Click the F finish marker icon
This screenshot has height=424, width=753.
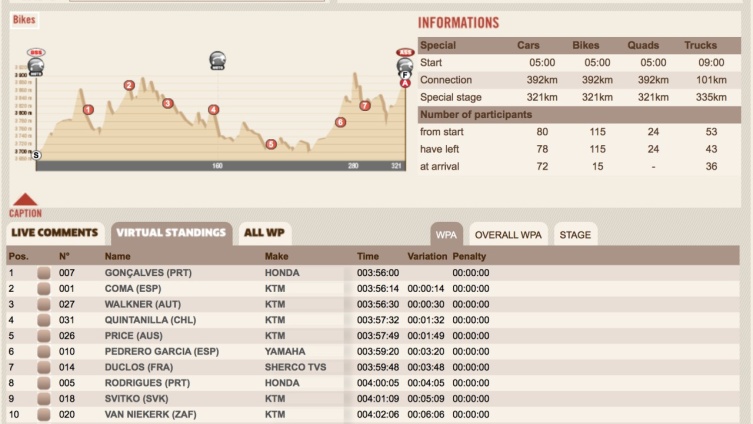coord(405,74)
